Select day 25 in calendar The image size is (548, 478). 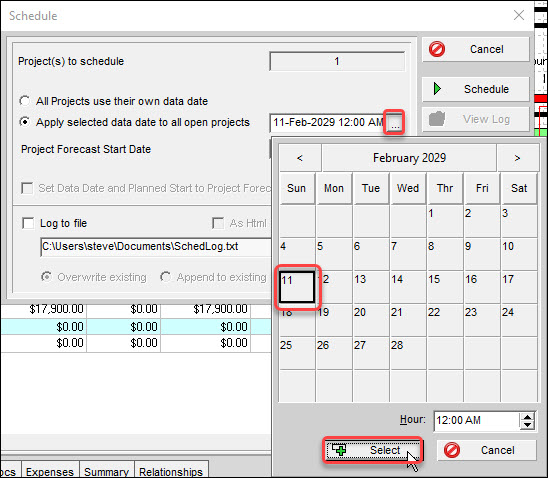point(297,353)
